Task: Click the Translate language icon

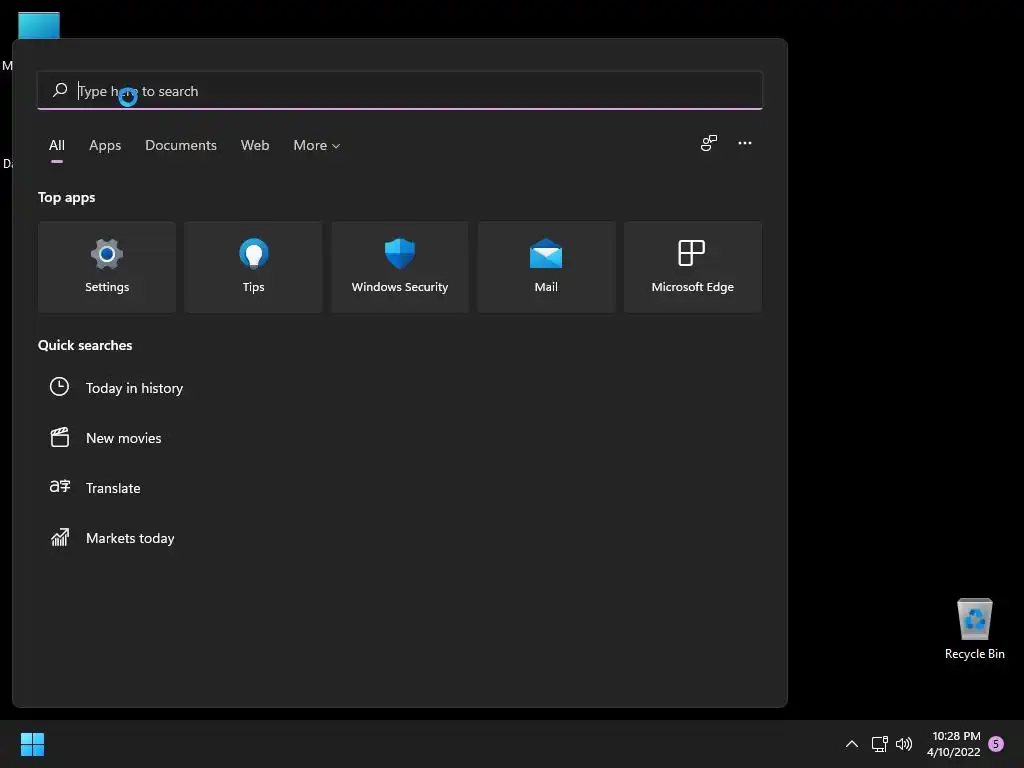Action: [59, 487]
